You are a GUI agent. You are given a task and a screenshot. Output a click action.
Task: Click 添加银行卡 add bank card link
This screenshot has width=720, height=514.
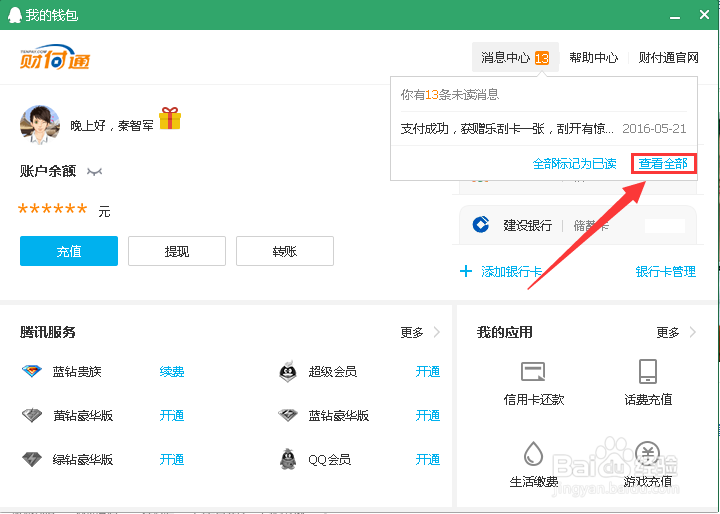(512, 271)
